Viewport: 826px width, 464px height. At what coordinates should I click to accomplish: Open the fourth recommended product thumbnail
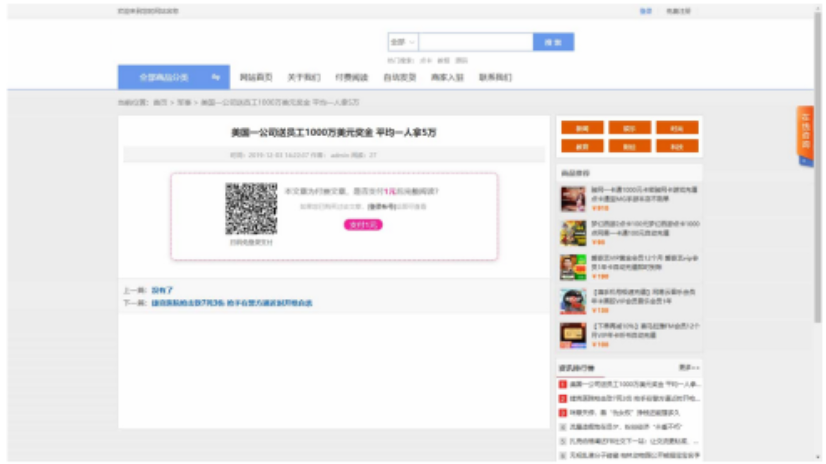(572, 301)
